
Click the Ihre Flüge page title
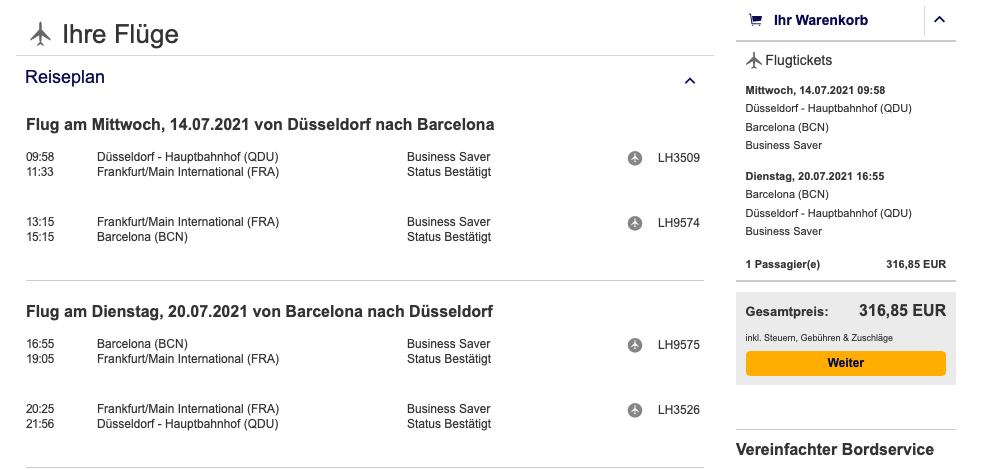tap(120, 34)
